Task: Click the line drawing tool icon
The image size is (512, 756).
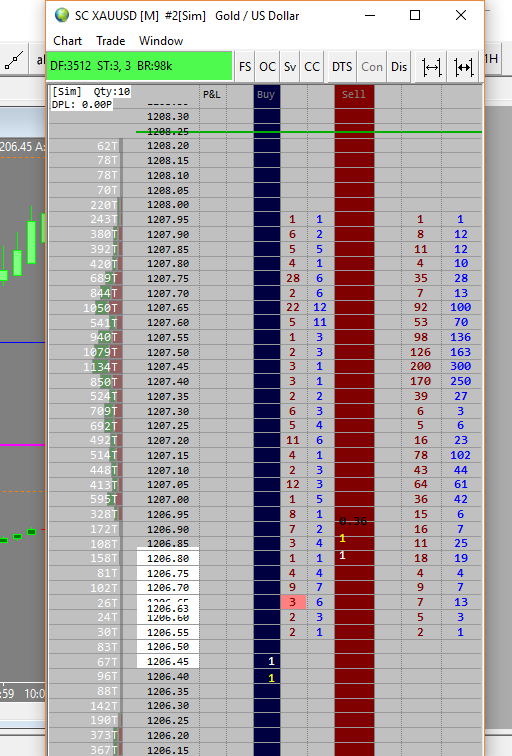Action: coord(14,61)
